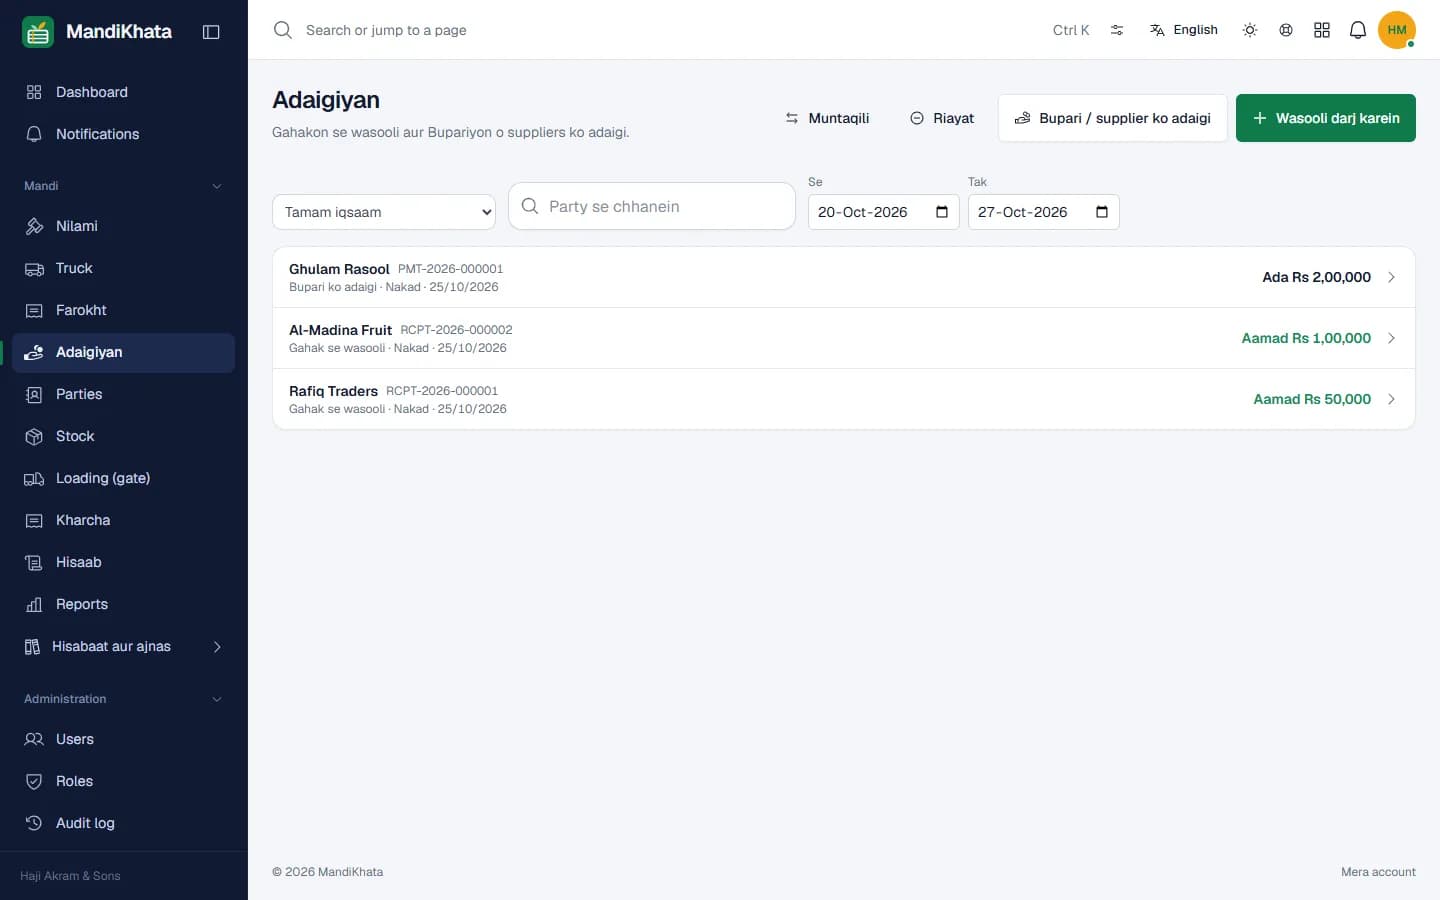Screen dimensions: 1440x900
Task: Click the Parties sidebar icon
Action: pyautogui.click(x=34, y=394)
